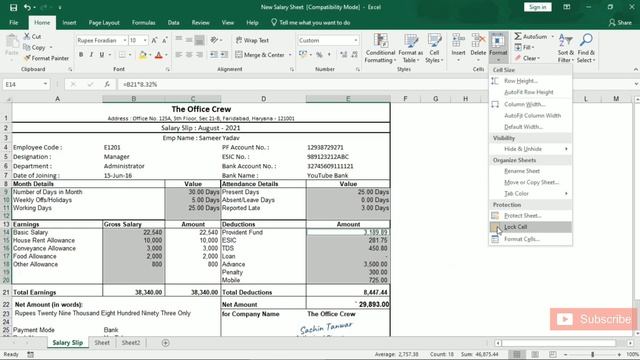Choose Protect Sheet menu item
640x360 pixels.
pos(530,216)
